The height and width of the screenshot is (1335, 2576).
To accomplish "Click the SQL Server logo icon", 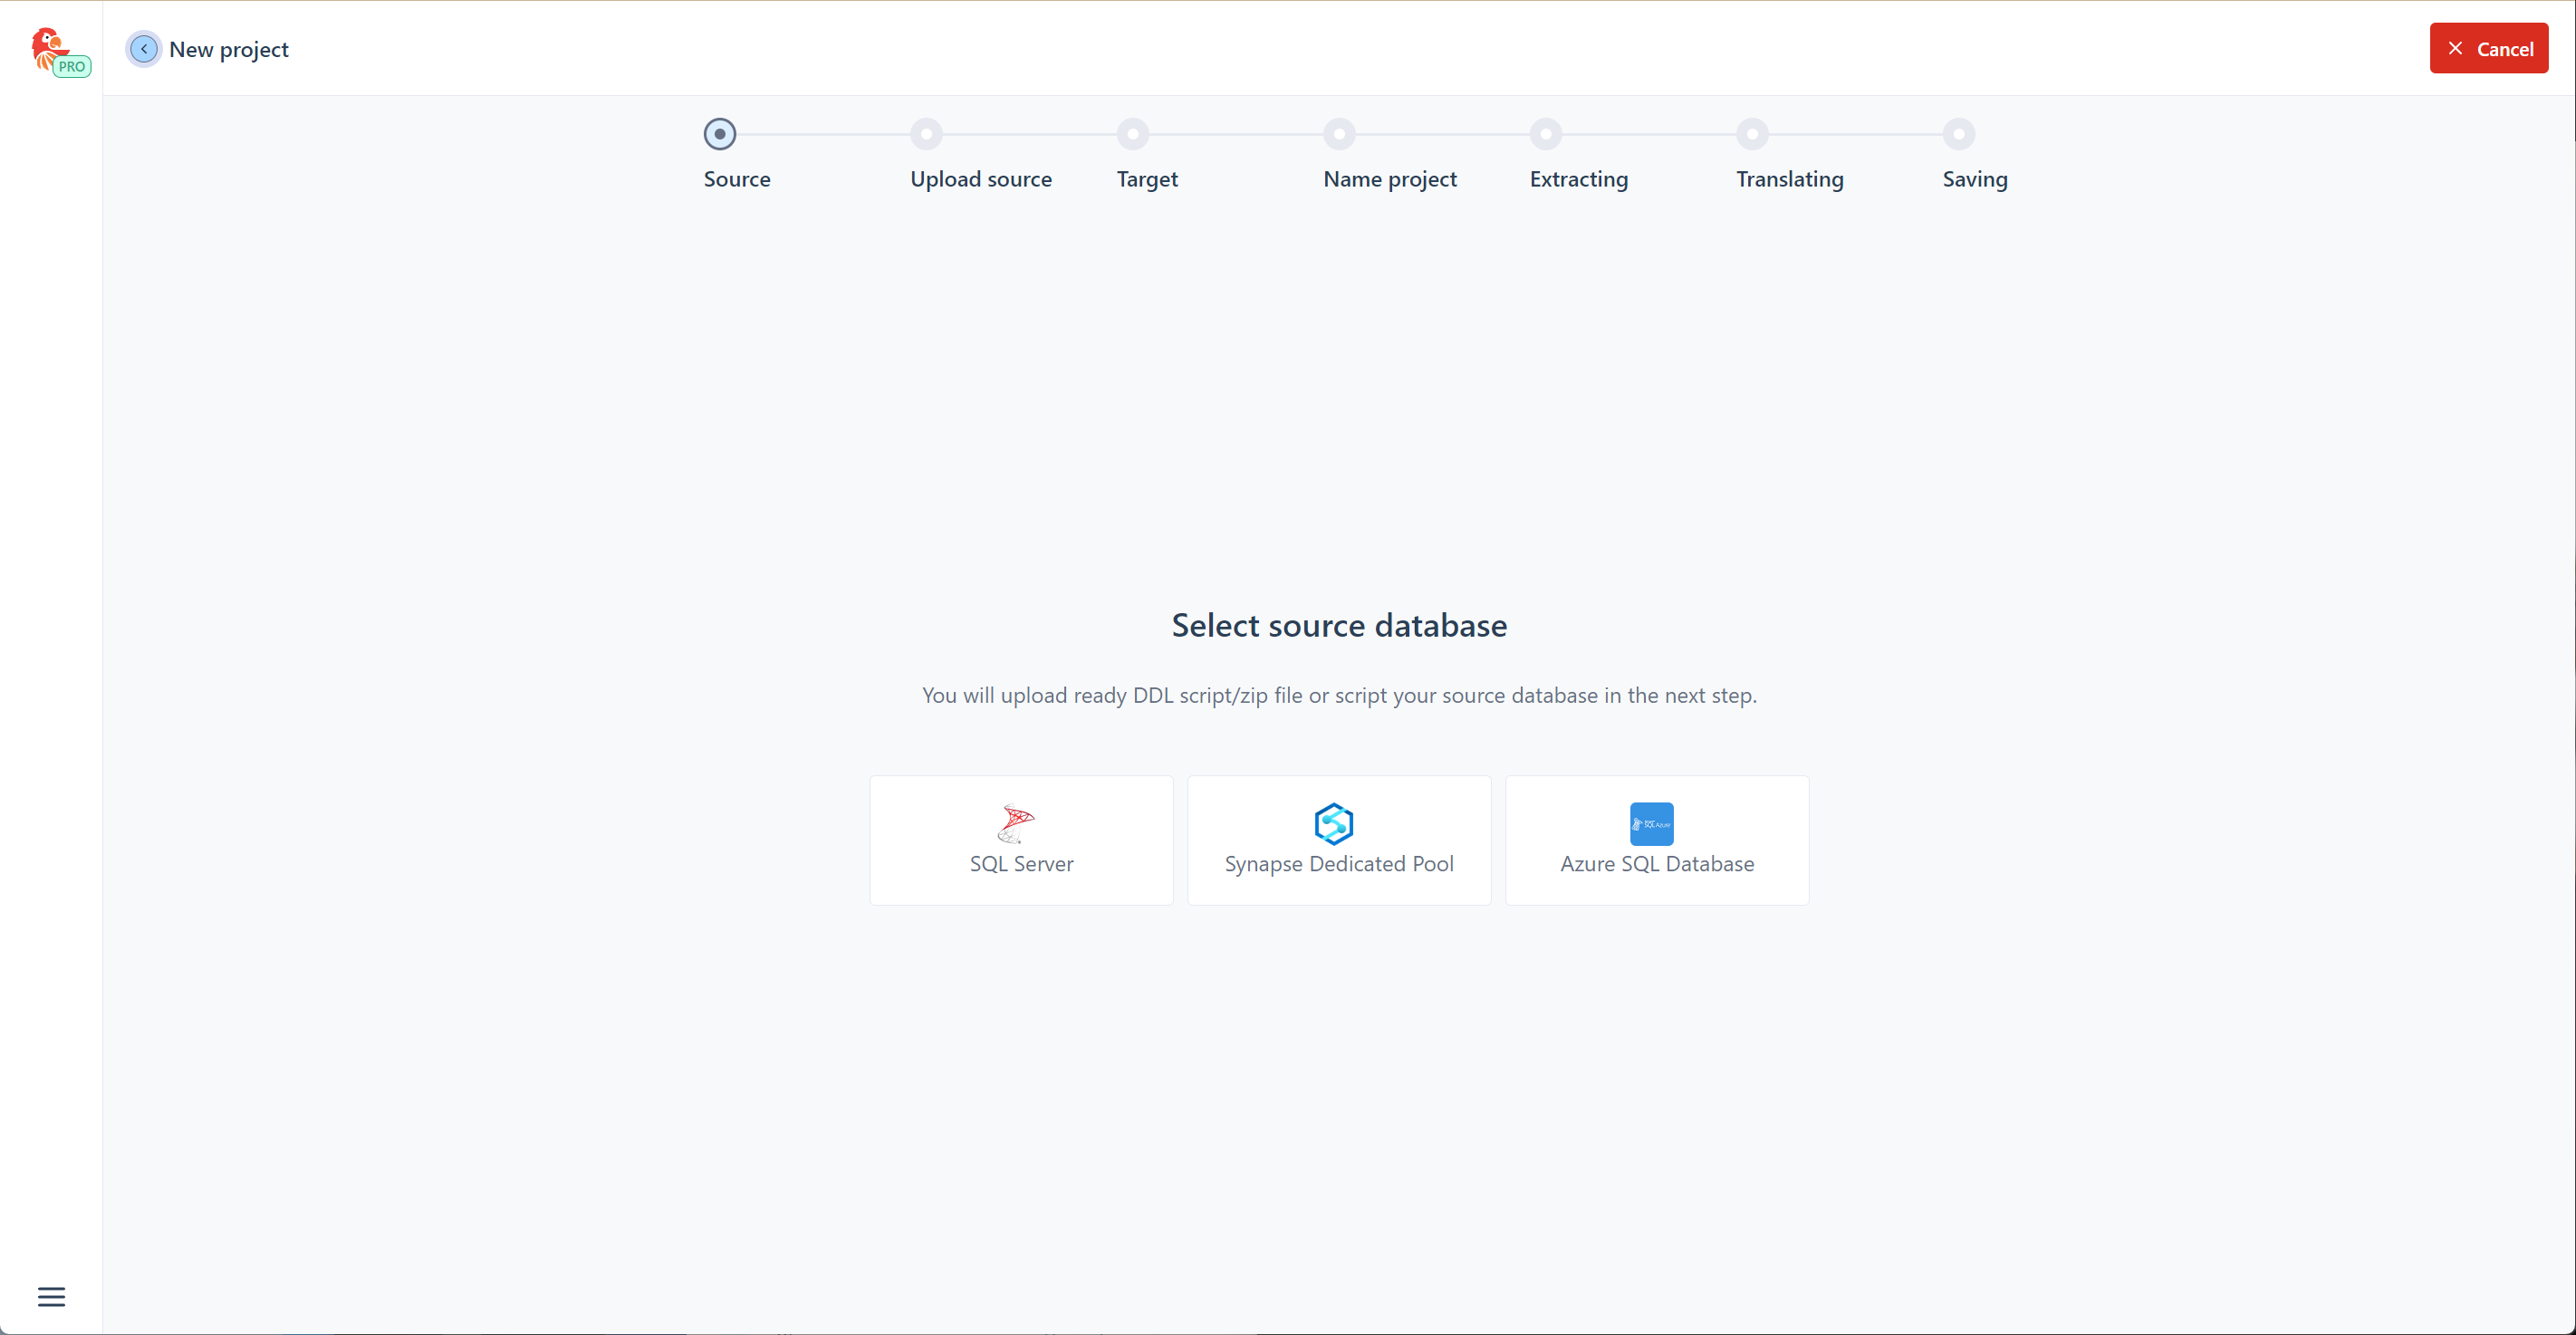I will coord(1015,823).
